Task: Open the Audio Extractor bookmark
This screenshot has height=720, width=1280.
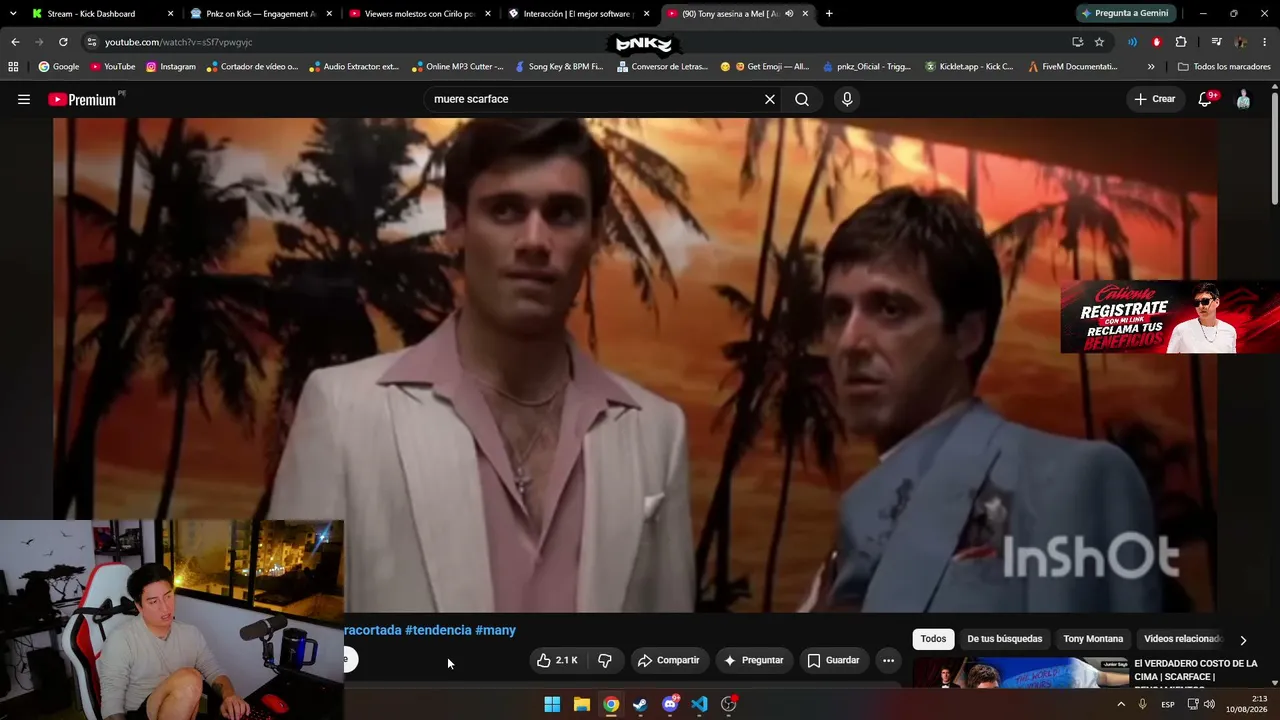Action: click(x=354, y=67)
